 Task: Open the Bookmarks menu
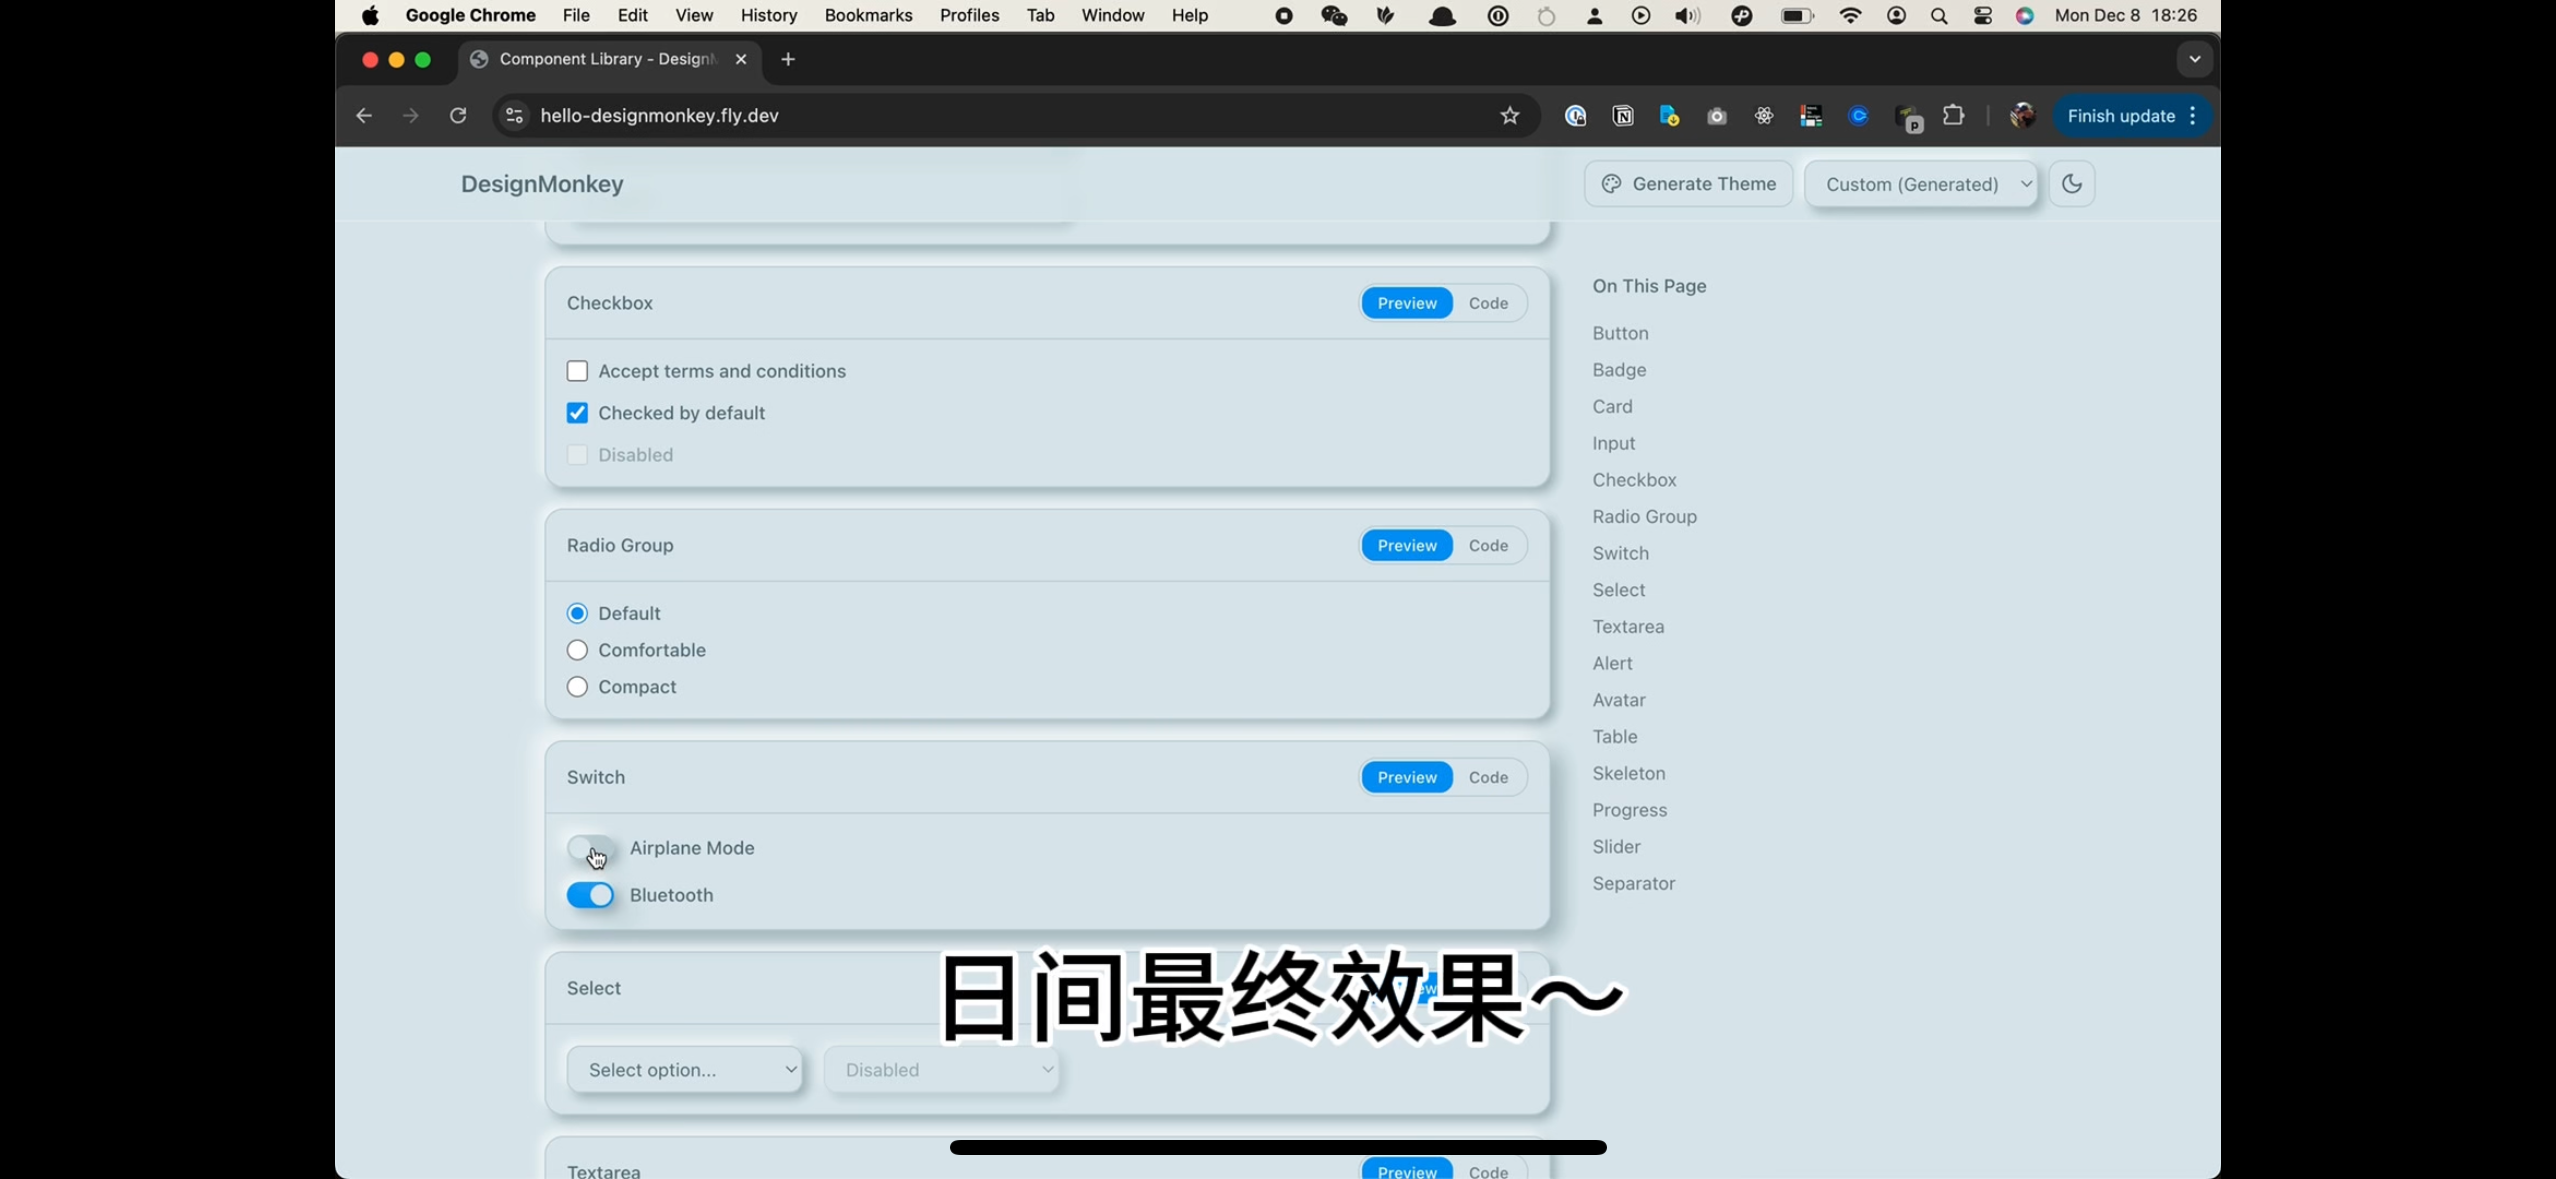(867, 16)
